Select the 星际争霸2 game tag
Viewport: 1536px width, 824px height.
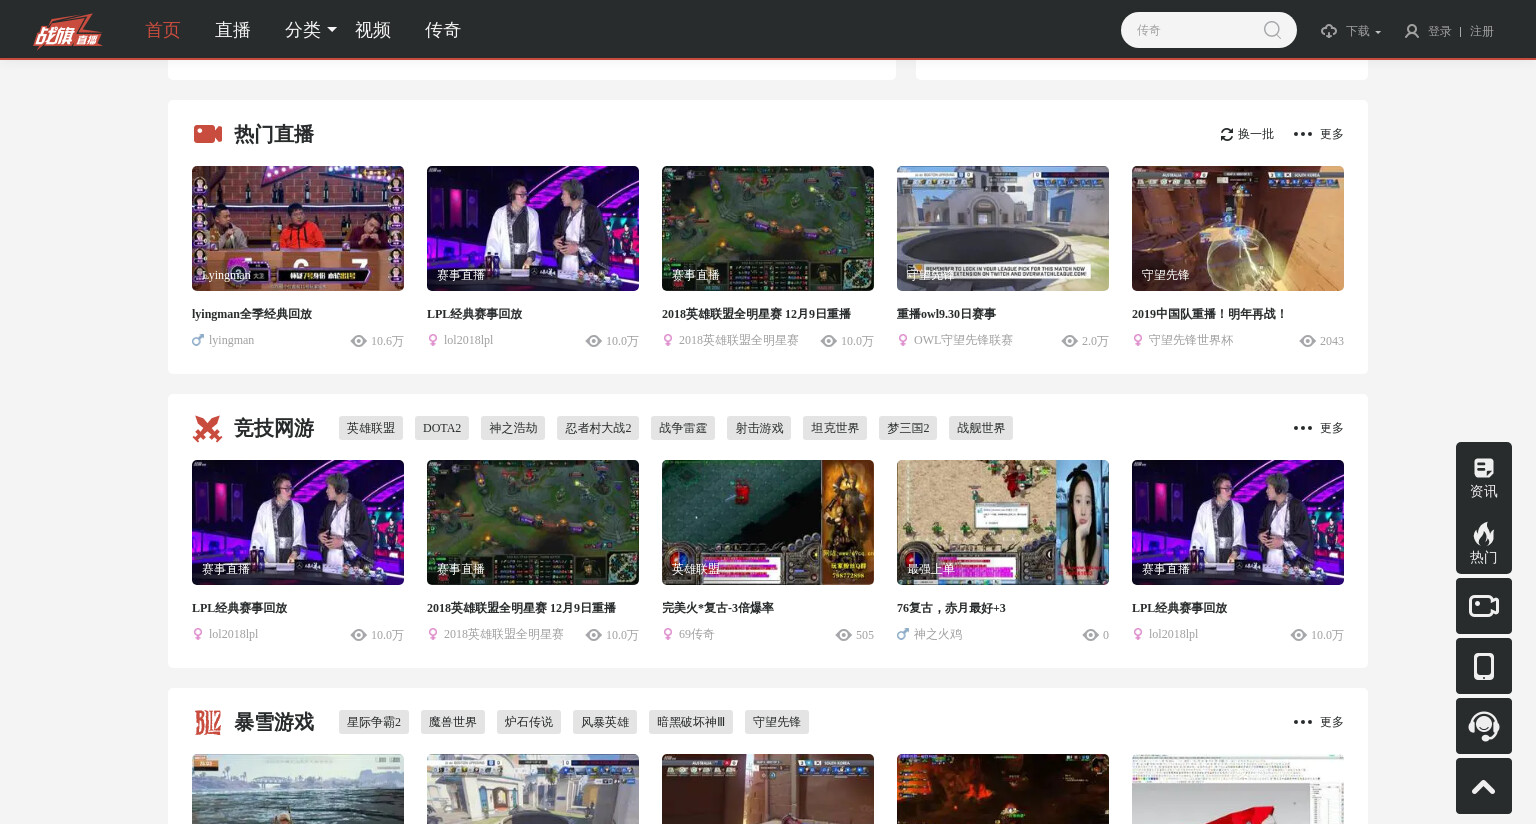374,722
